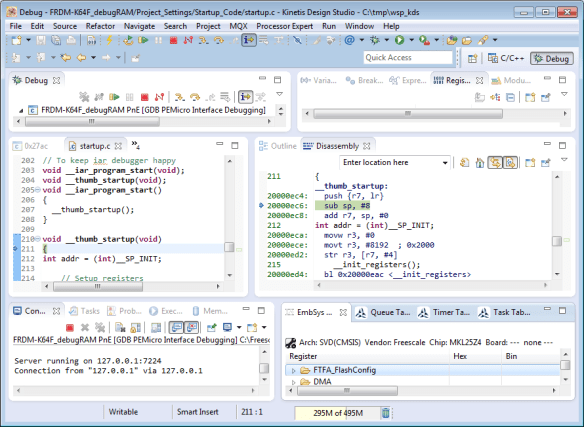This screenshot has height=427, width=584.
Task: Toggle Instruction Stepping Mode in main toolbar
Action: (249, 40)
